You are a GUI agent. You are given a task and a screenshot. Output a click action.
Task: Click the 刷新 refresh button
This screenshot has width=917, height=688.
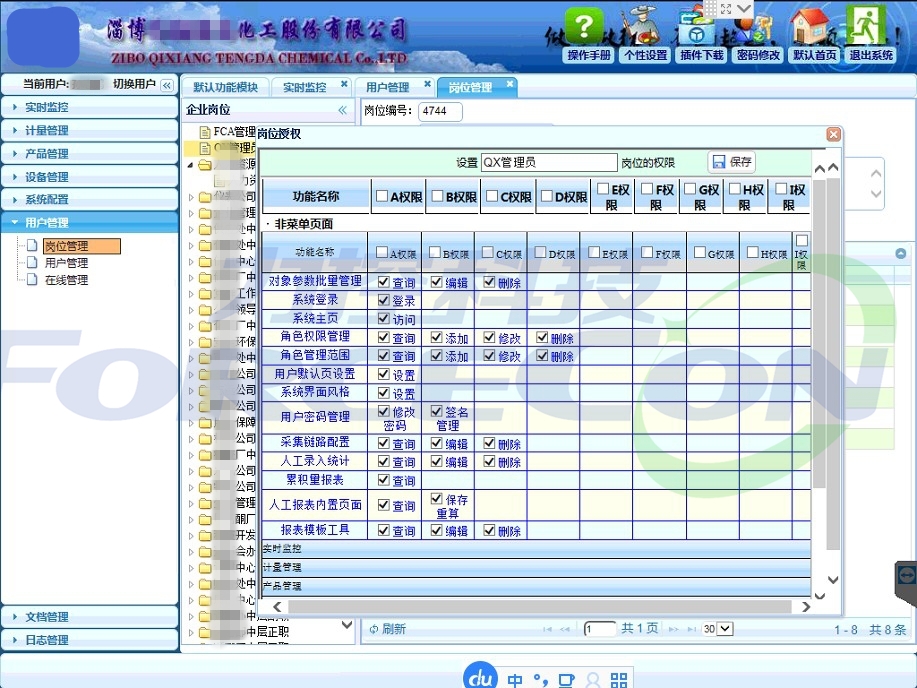(388, 629)
